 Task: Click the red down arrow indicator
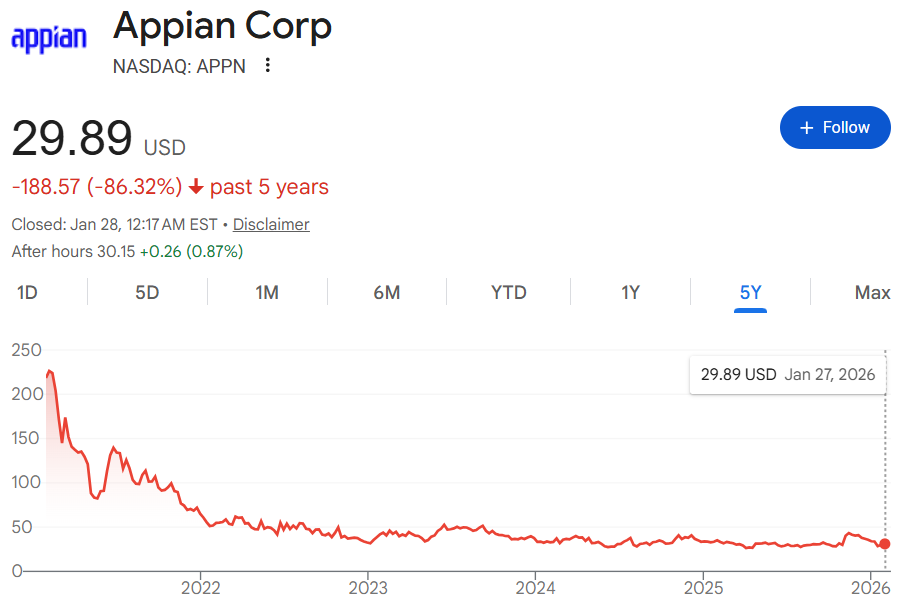tap(196, 187)
